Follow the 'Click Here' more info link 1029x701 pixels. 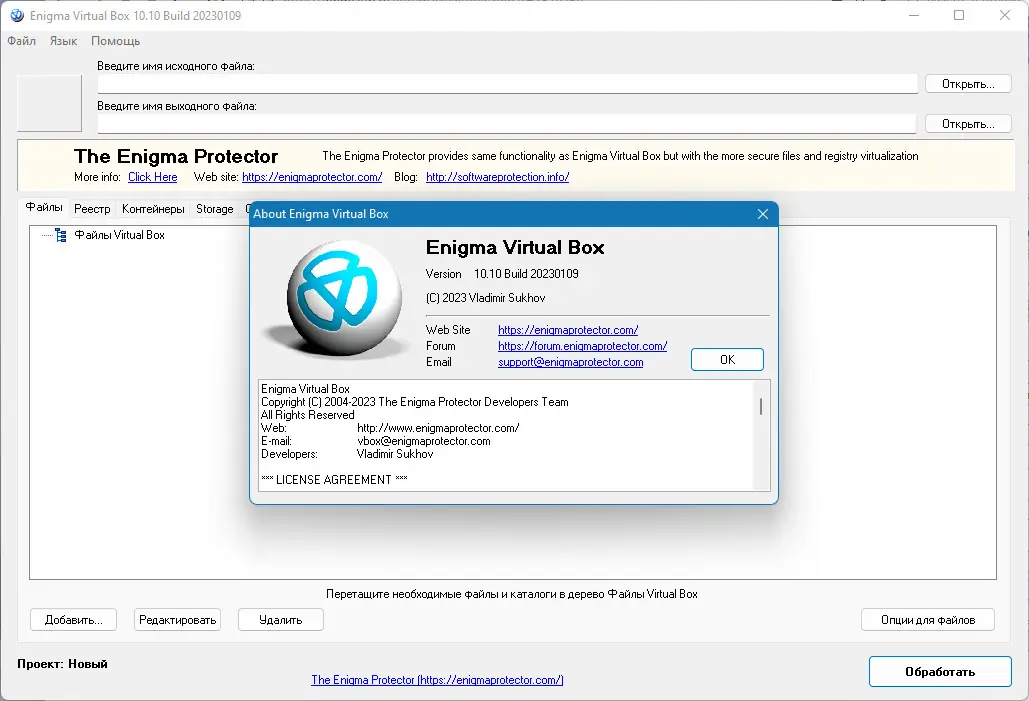(152, 177)
